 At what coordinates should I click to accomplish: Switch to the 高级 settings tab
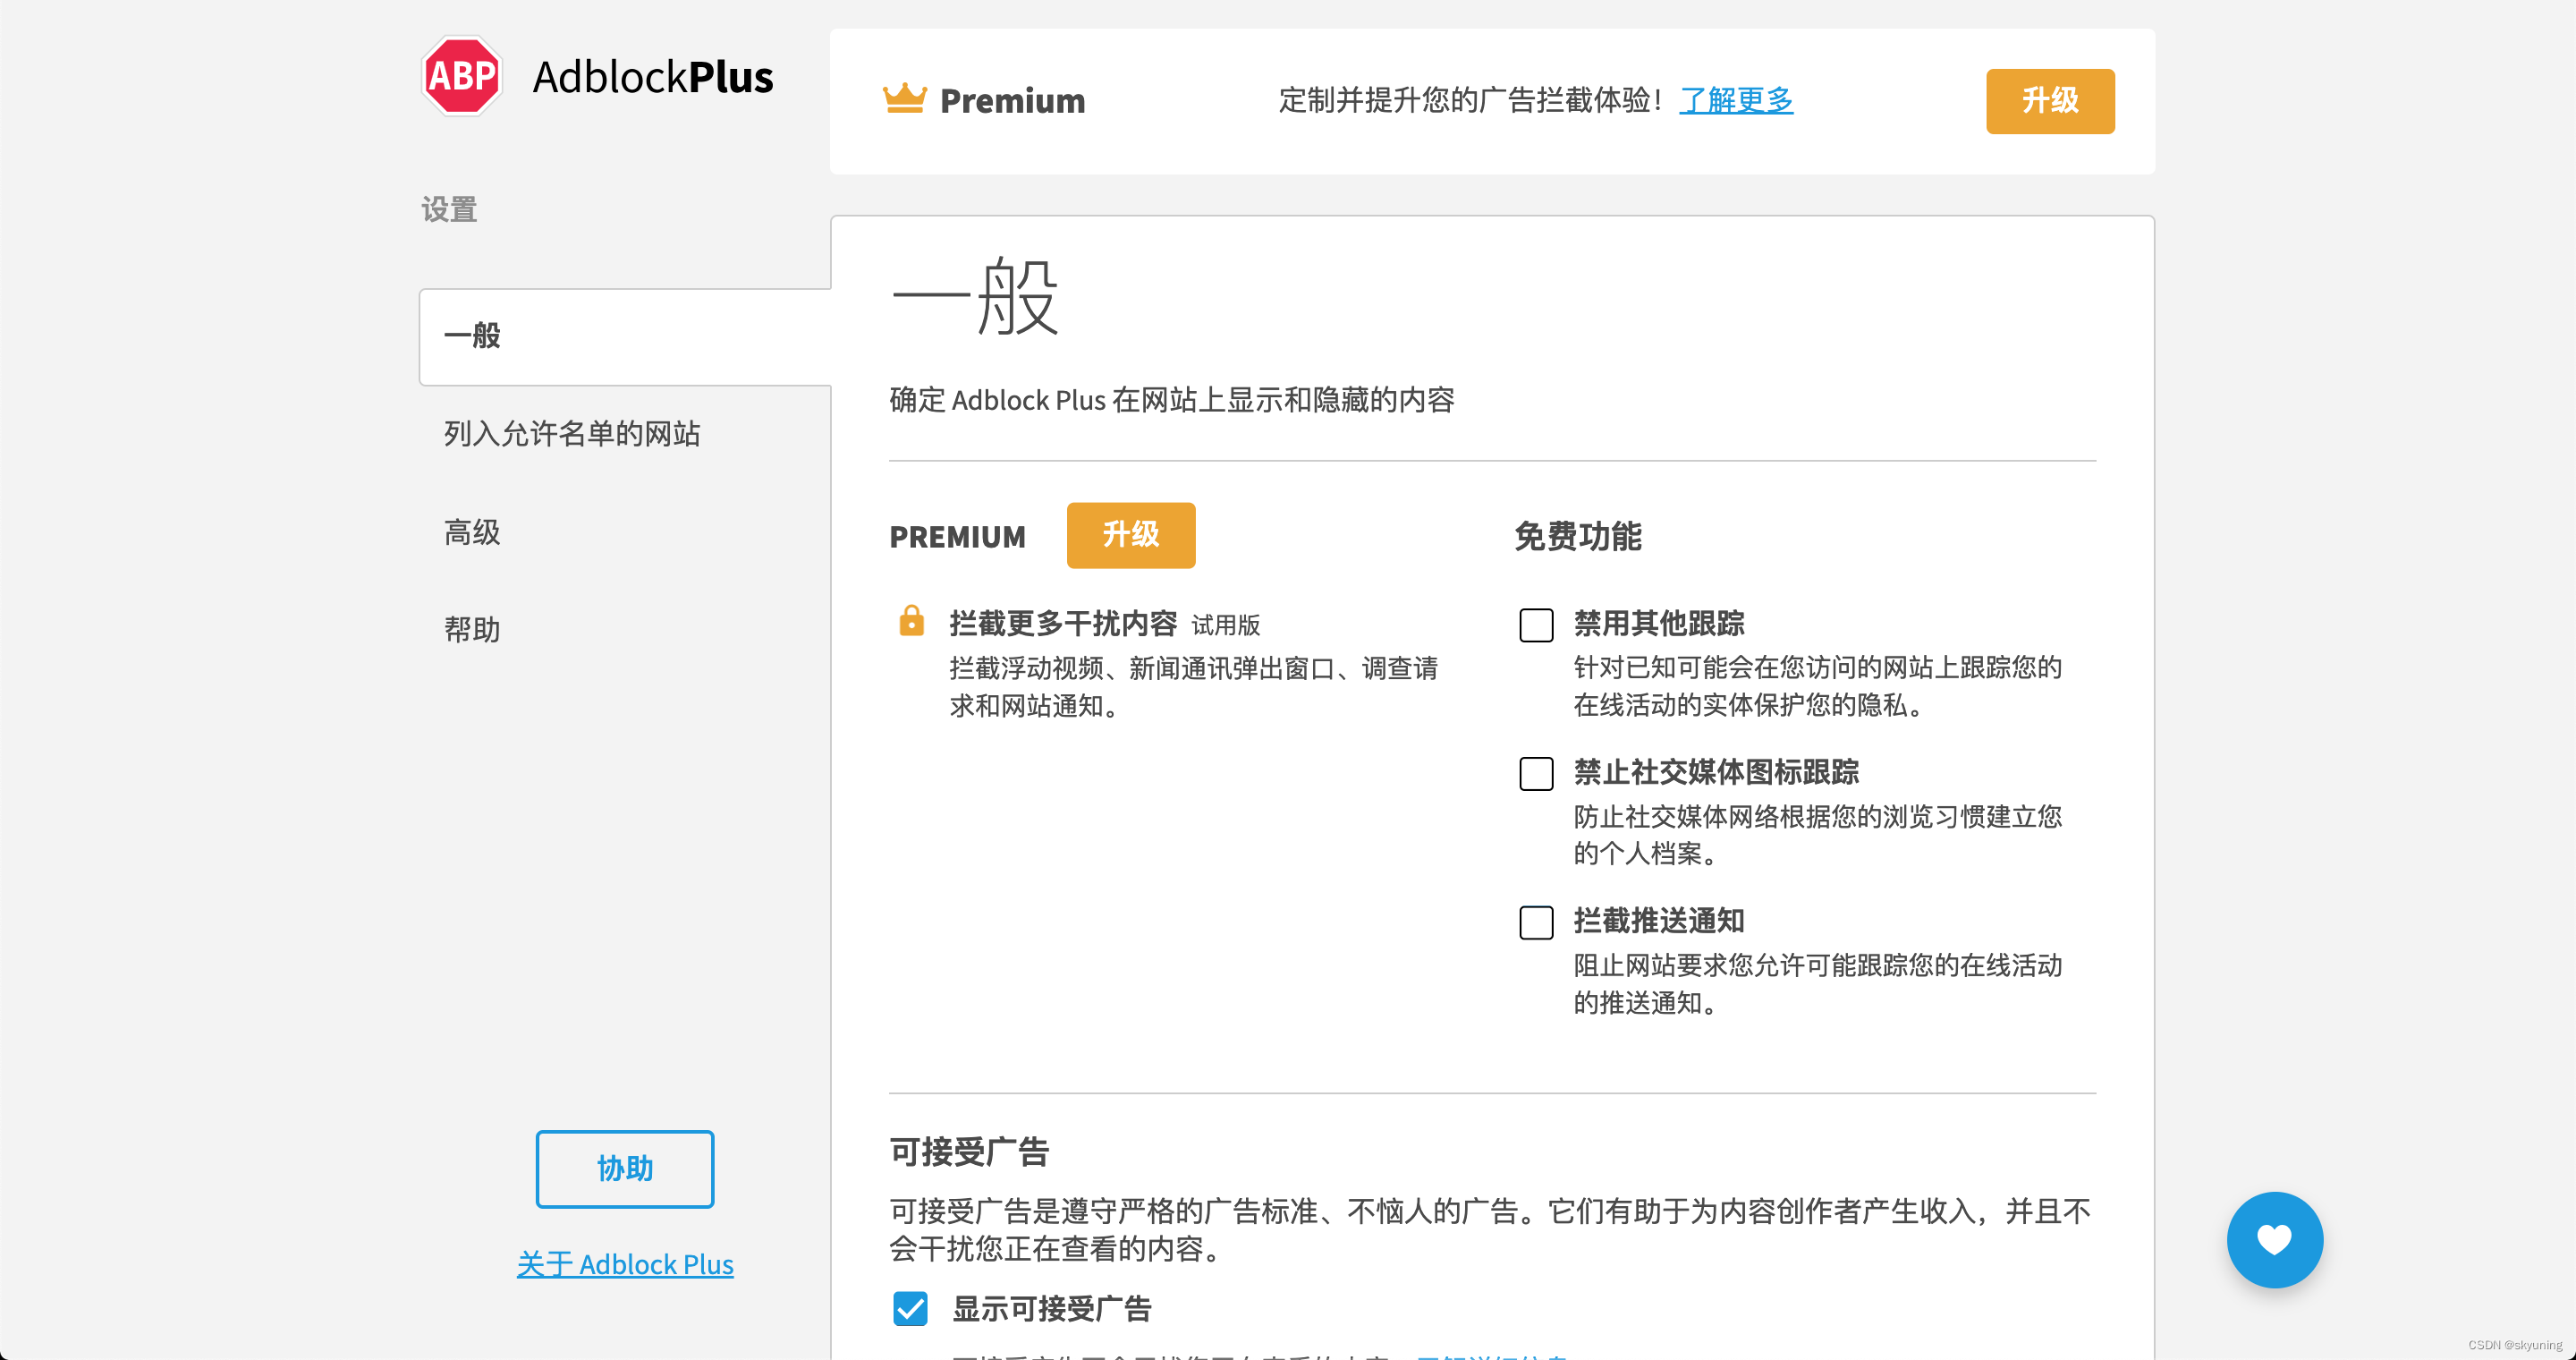pyautogui.click(x=472, y=532)
